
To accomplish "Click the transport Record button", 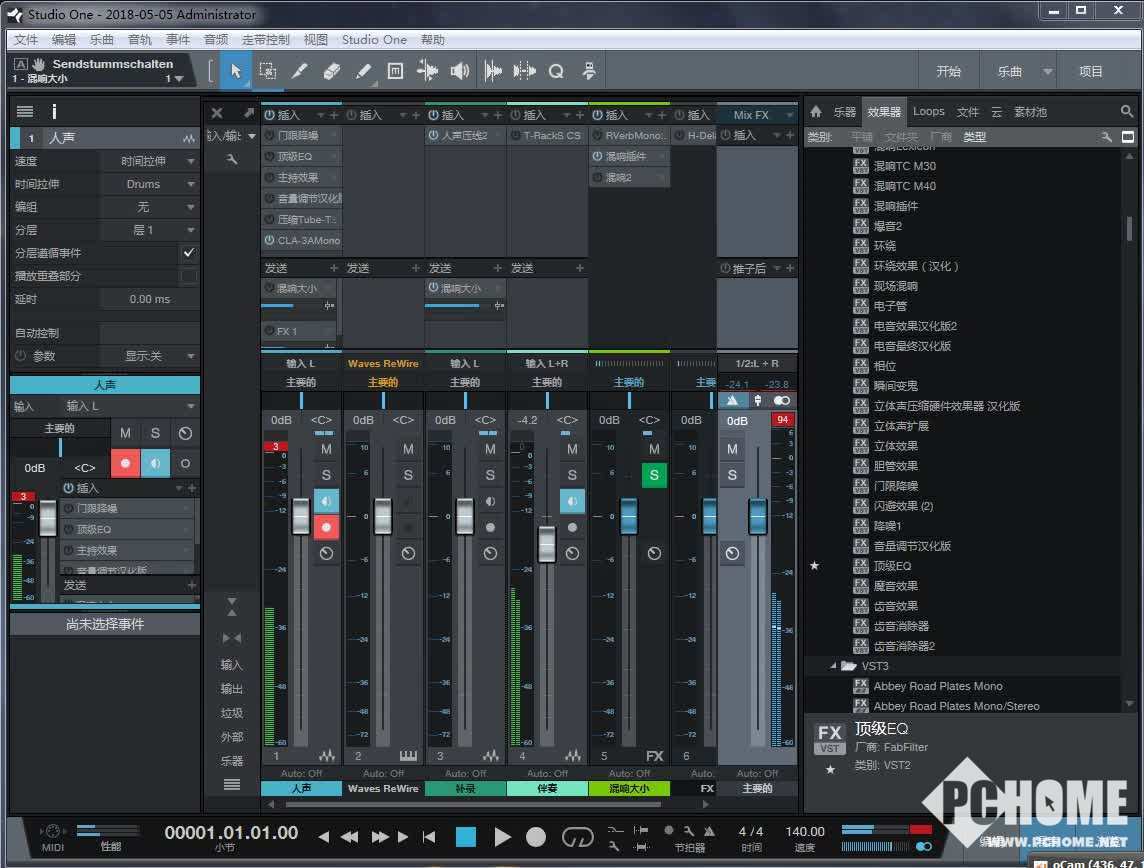I will [x=536, y=837].
